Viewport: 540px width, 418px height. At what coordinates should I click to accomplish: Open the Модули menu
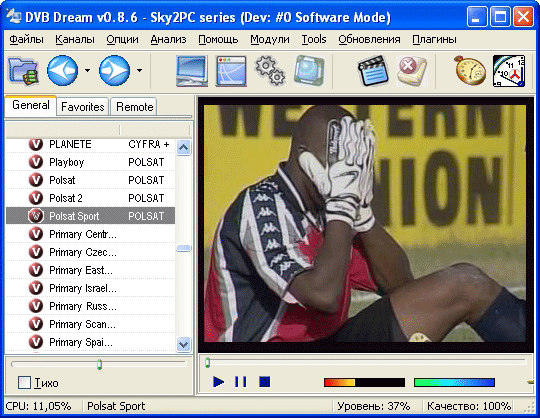pyautogui.click(x=270, y=40)
